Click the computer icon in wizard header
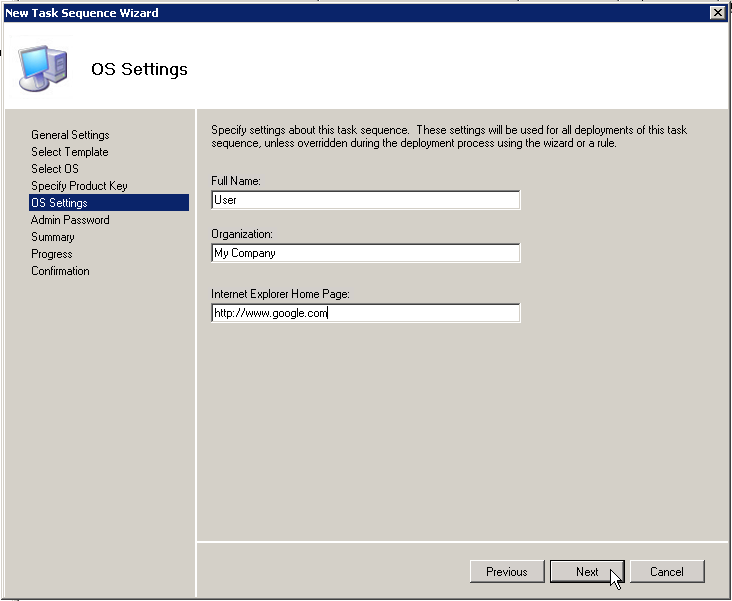Viewport: 732px width, 601px height. point(44,68)
